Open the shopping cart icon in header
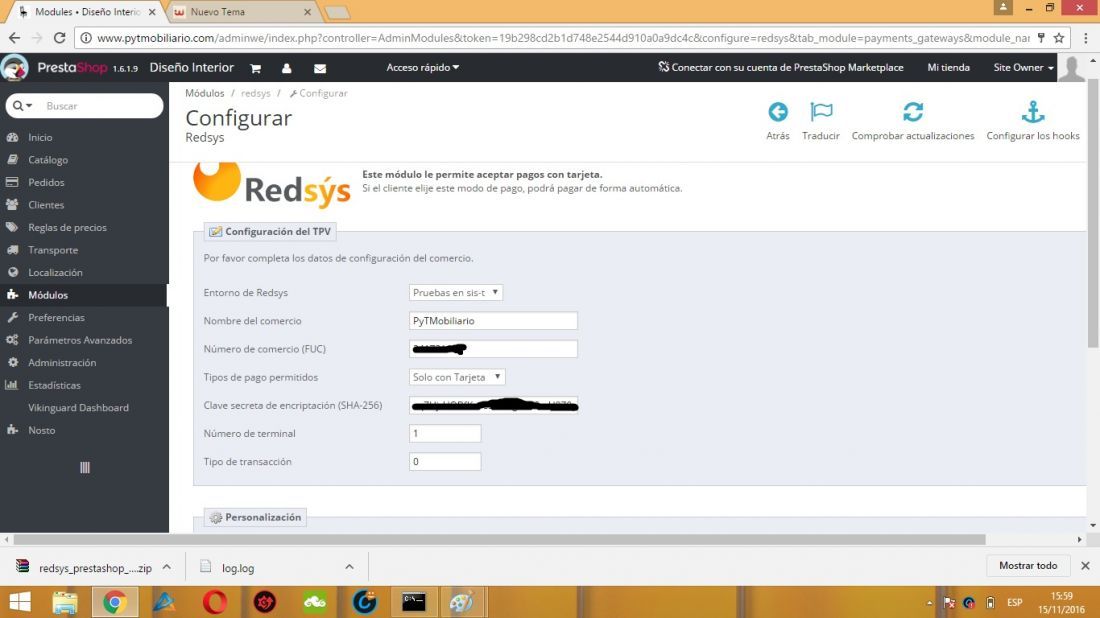Viewport: 1100px width, 618px height. [x=255, y=68]
